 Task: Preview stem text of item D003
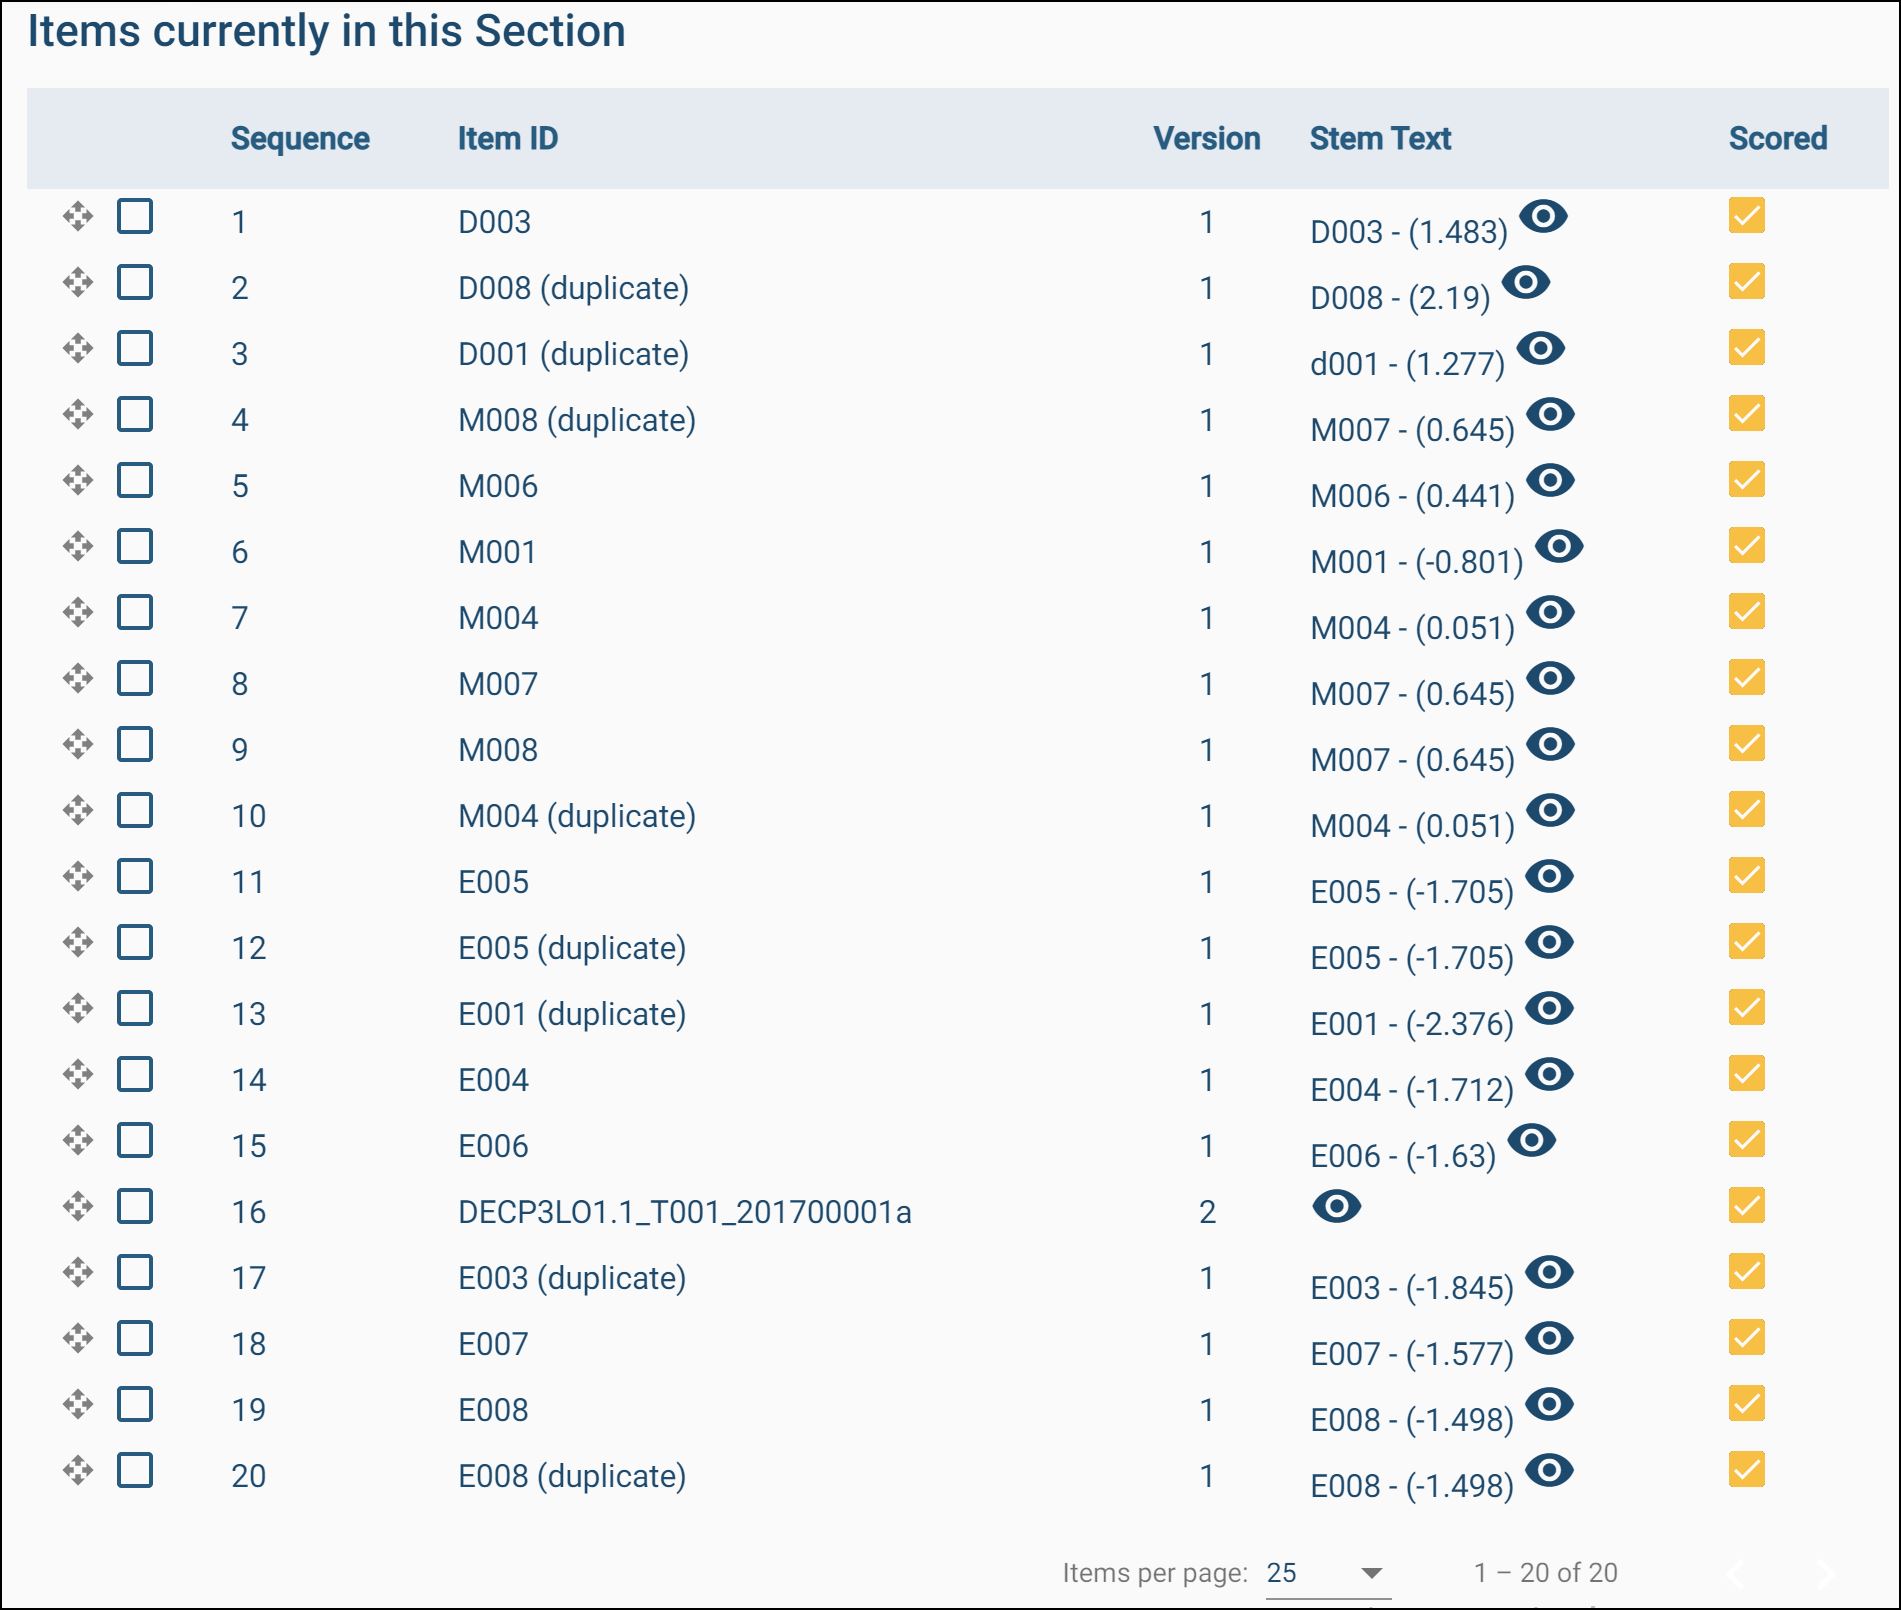click(1543, 216)
